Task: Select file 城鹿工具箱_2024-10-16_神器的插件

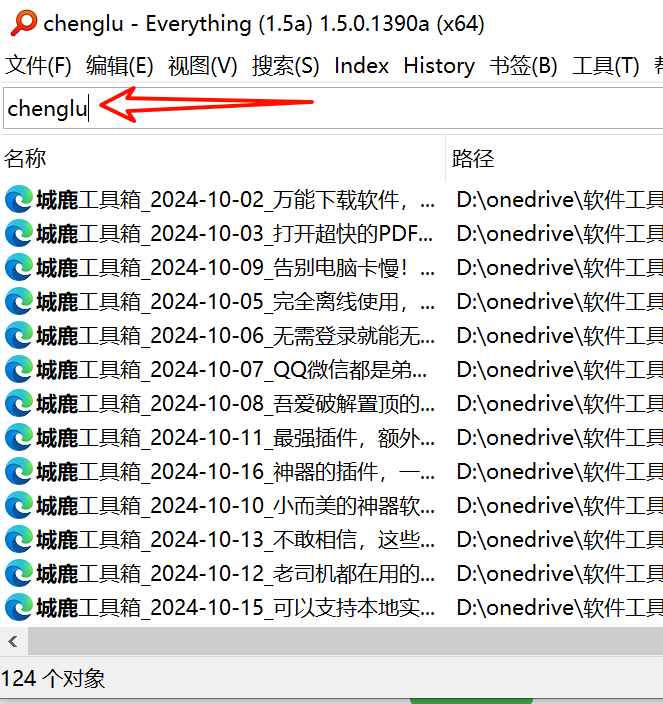Action: click(x=236, y=472)
